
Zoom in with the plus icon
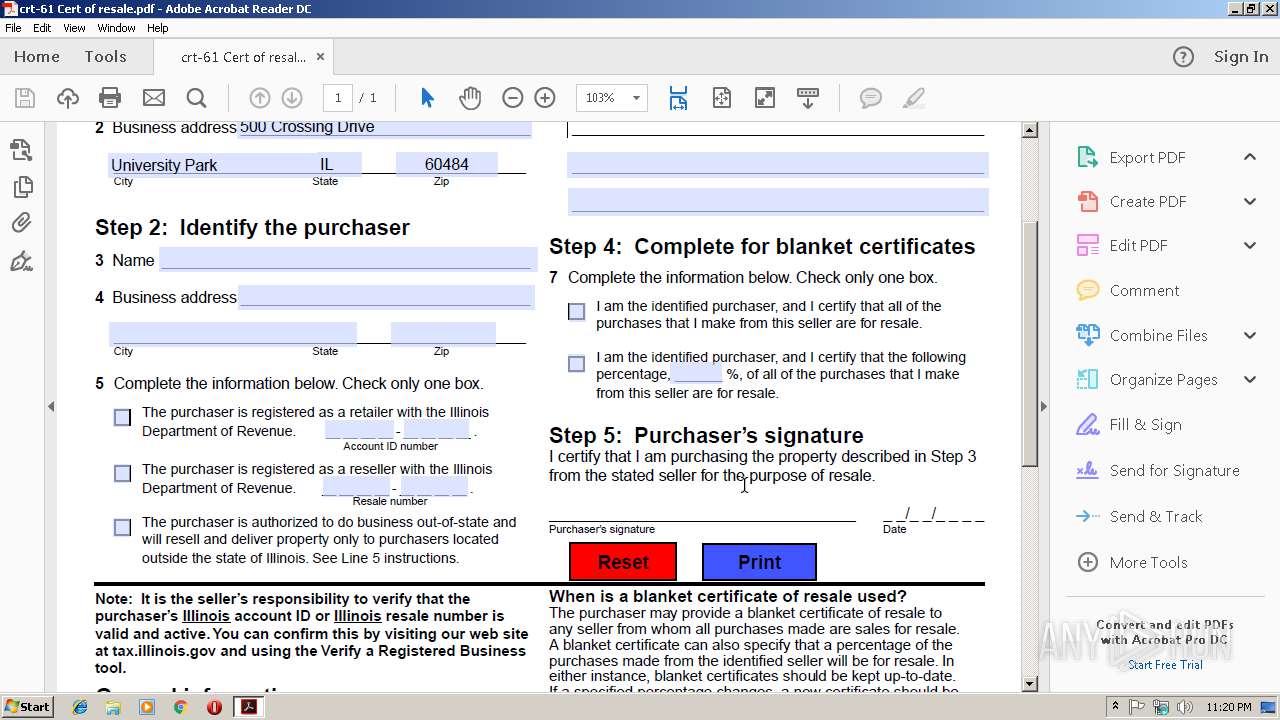(545, 98)
